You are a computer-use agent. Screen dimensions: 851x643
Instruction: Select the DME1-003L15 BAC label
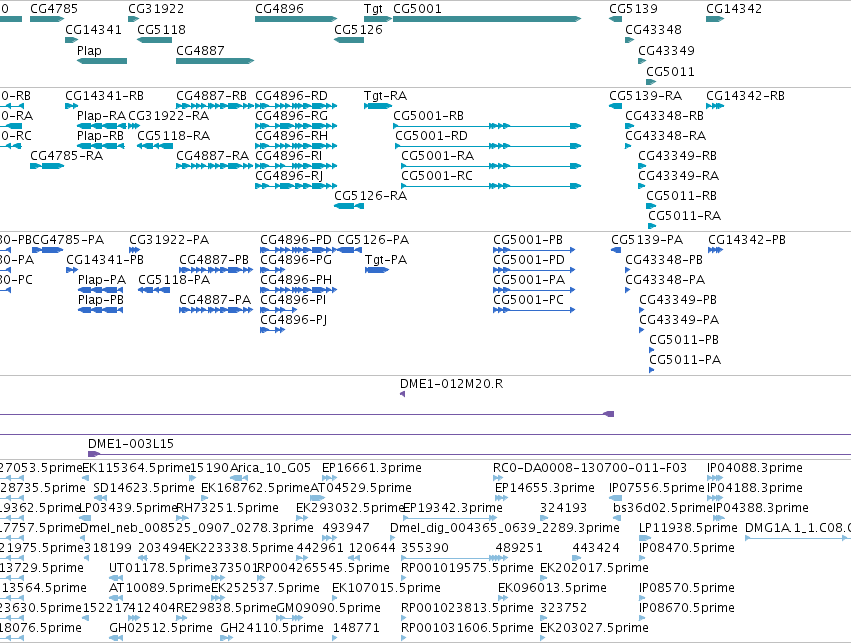(x=131, y=444)
